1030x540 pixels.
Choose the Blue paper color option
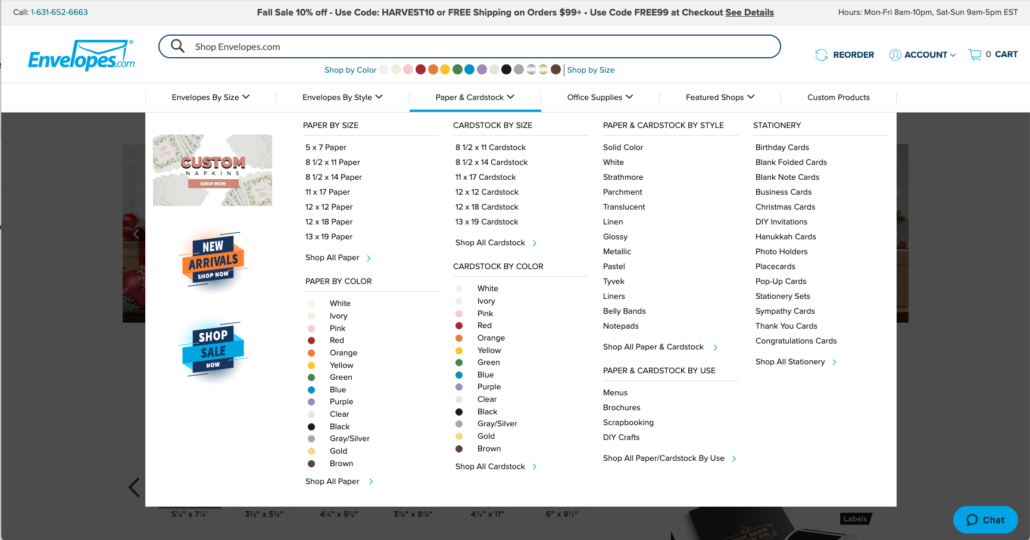click(338, 390)
